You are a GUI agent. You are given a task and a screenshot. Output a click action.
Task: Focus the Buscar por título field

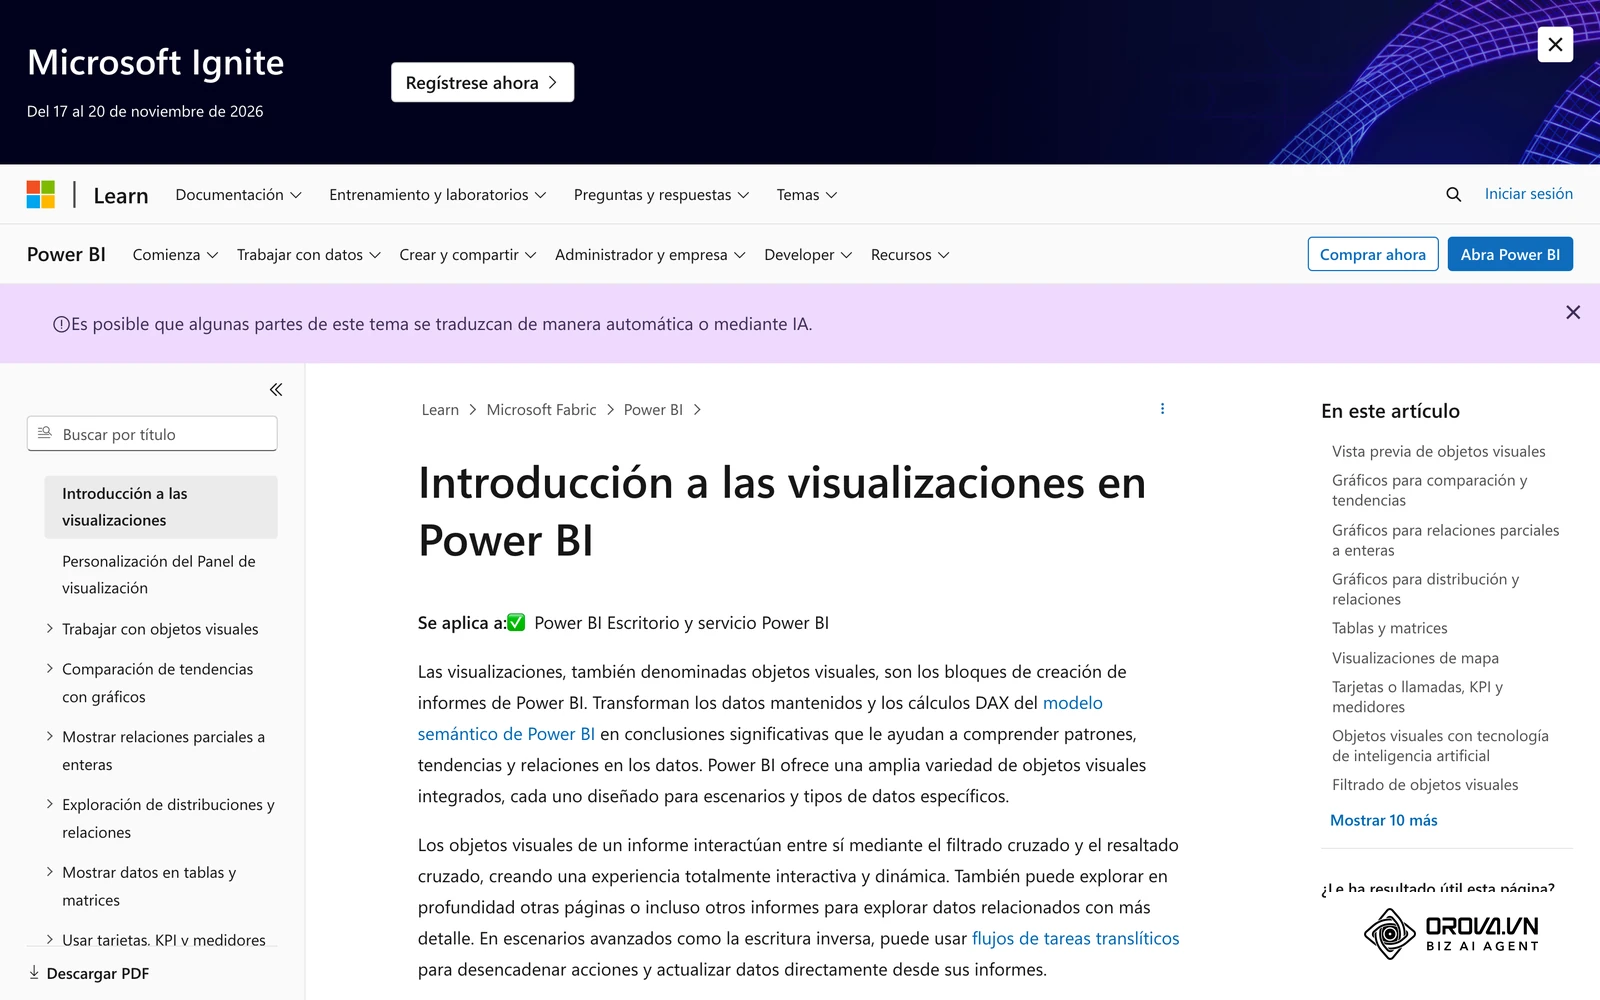pyautogui.click(x=152, y=434)
